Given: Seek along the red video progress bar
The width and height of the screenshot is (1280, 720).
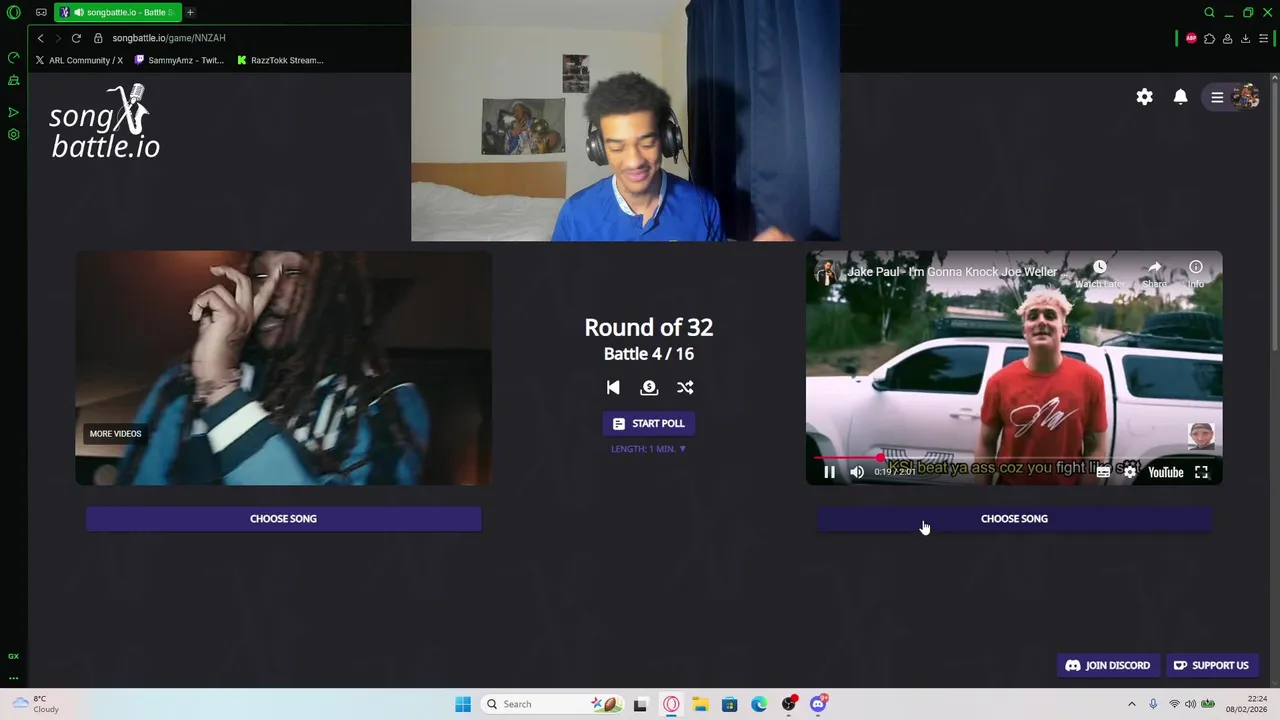Looking at the screenshot, I should tap(1014, 458).
